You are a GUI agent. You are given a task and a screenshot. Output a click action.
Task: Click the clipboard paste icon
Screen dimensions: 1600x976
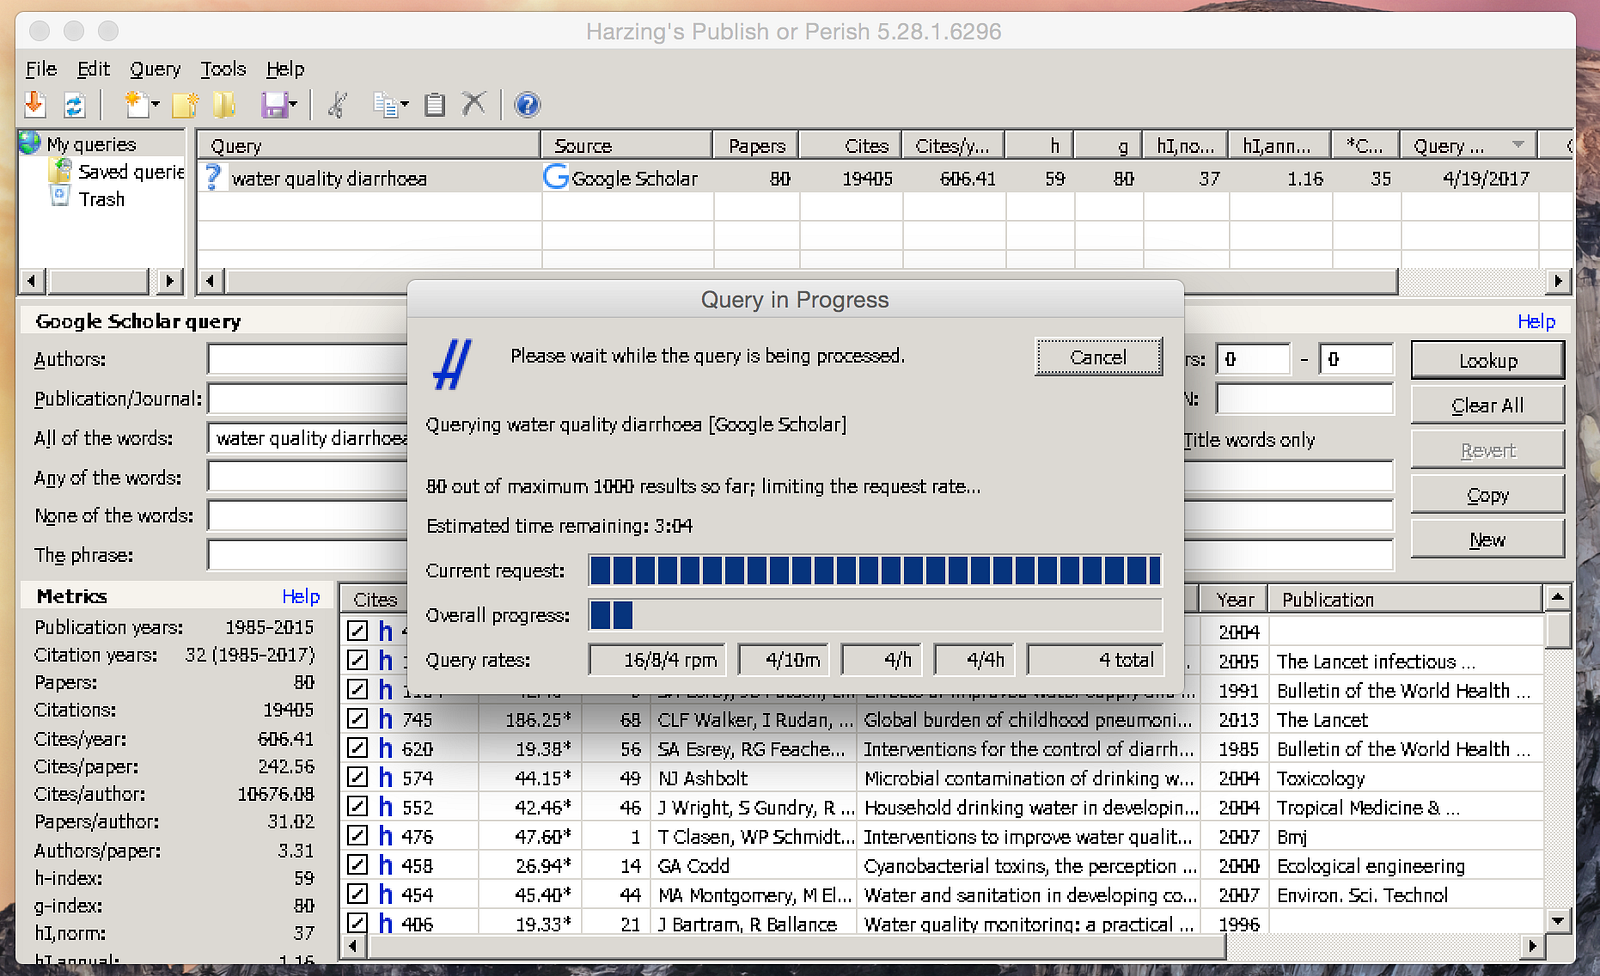point(434,104)
